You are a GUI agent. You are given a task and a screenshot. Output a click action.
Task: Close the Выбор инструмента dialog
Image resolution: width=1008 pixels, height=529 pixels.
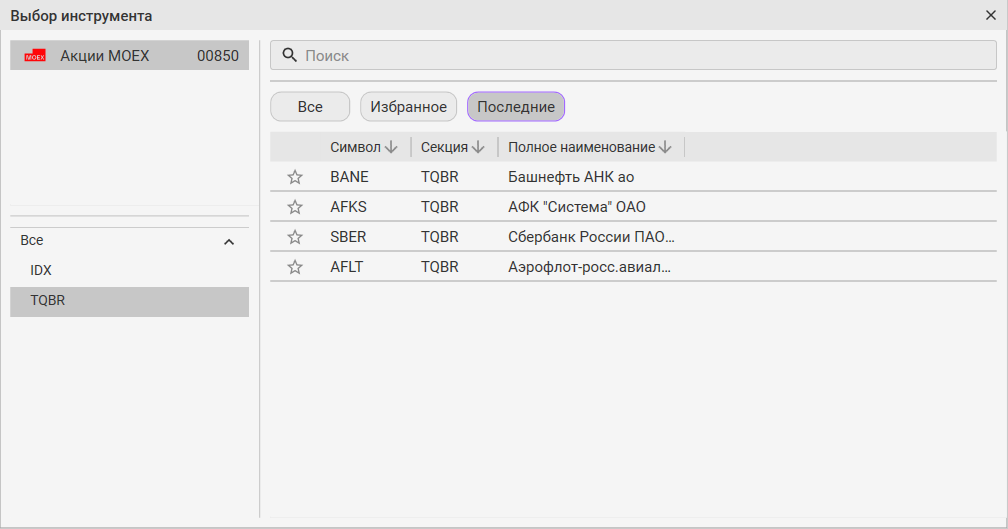click(x=991, y=15)
